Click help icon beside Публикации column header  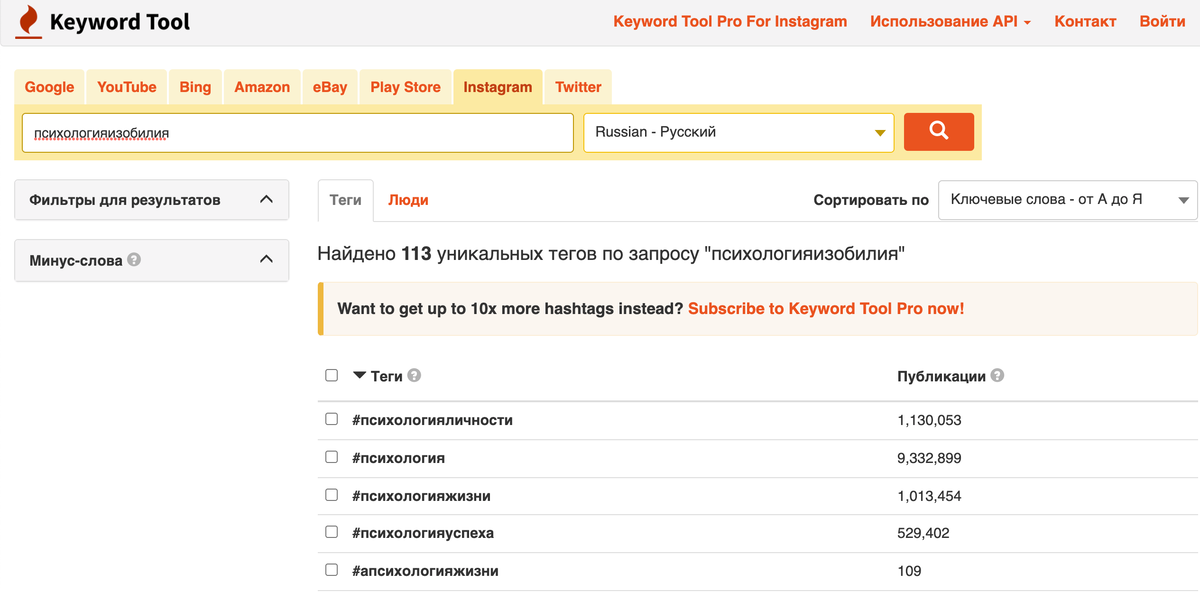pos(997,376)
